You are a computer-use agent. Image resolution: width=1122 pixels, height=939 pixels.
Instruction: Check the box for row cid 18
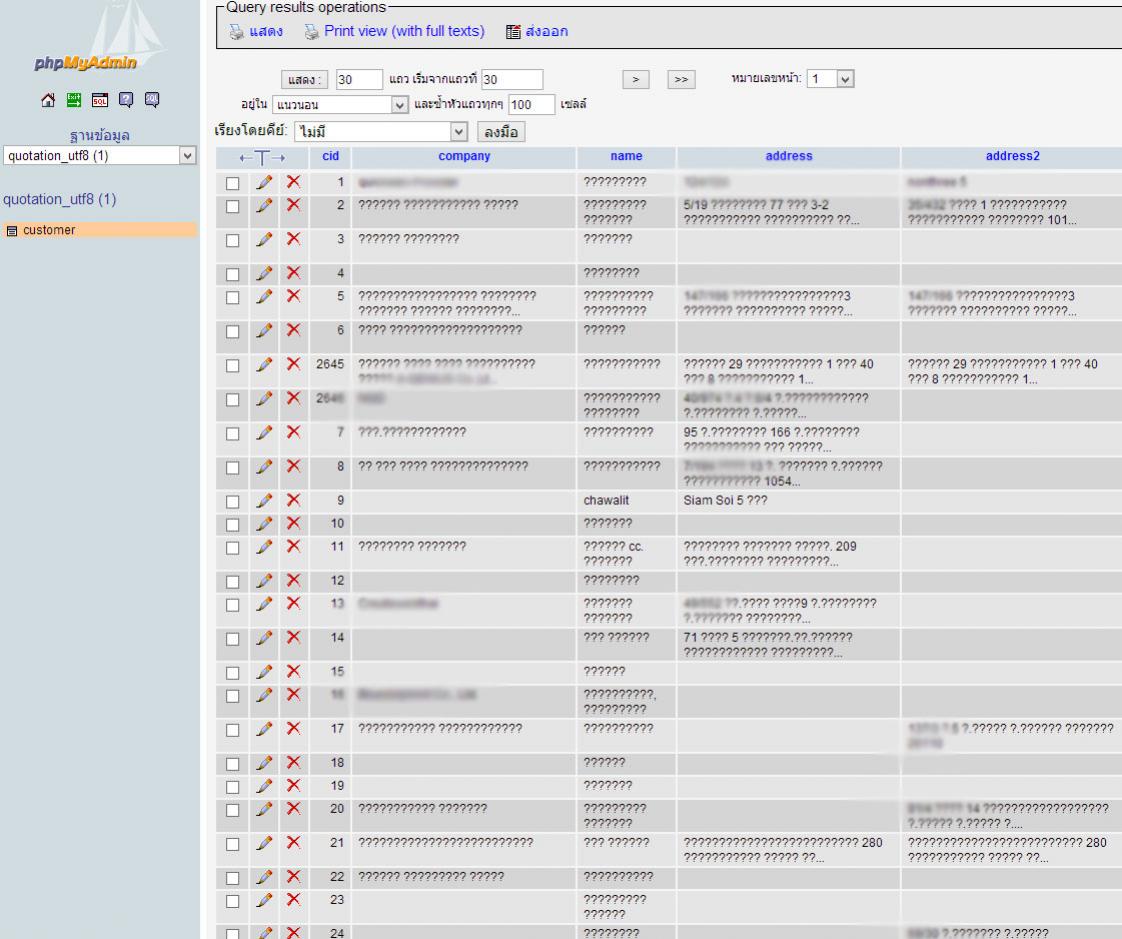click(x=233, y=764)
